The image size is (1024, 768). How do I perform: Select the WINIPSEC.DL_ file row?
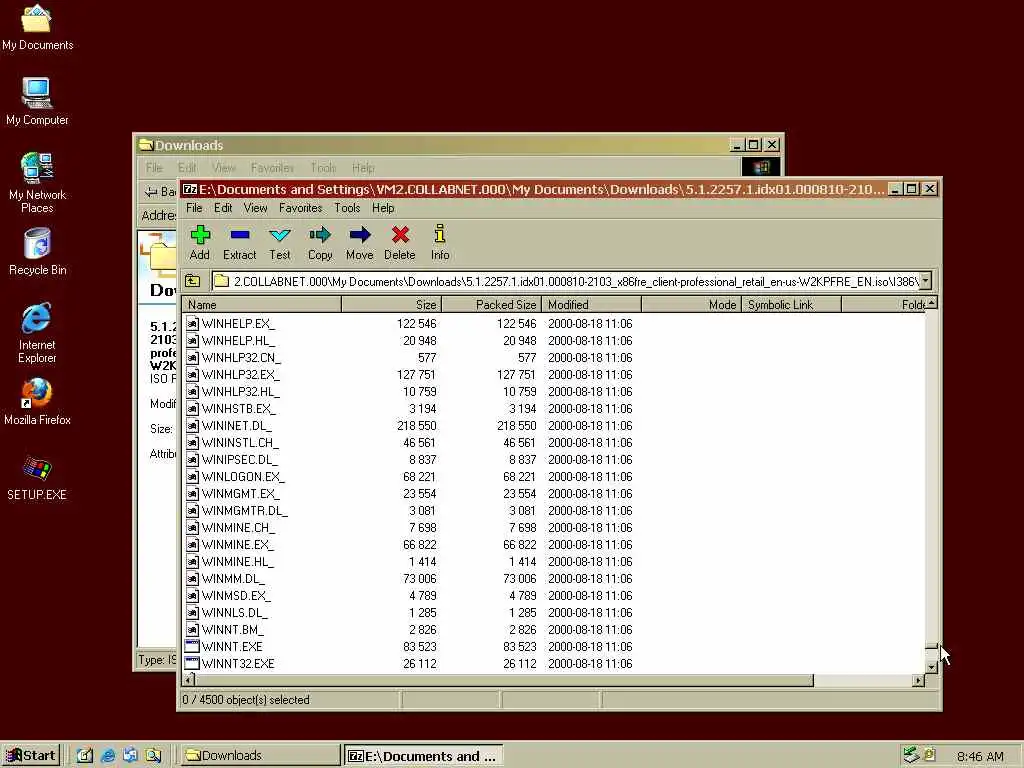[554, 460]
